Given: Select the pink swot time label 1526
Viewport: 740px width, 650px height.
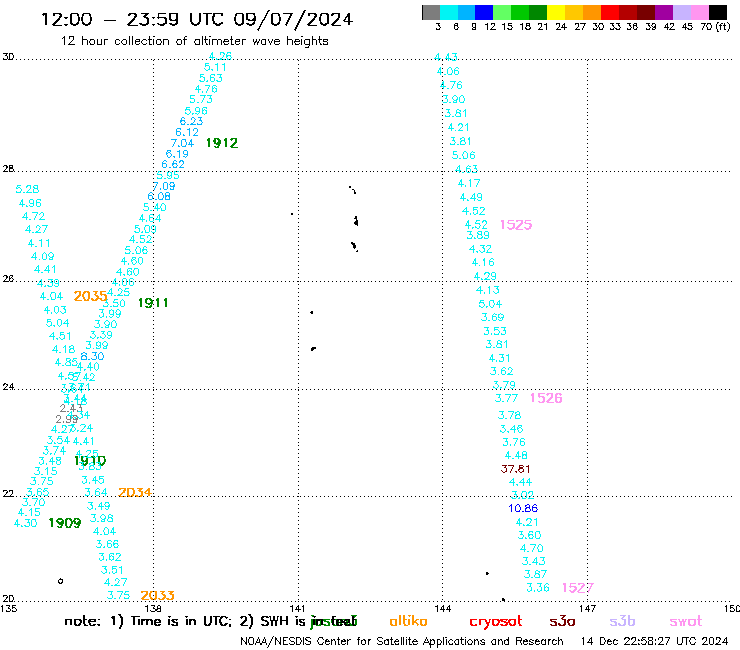Looking at the screenshot, I should coord(546,398).
